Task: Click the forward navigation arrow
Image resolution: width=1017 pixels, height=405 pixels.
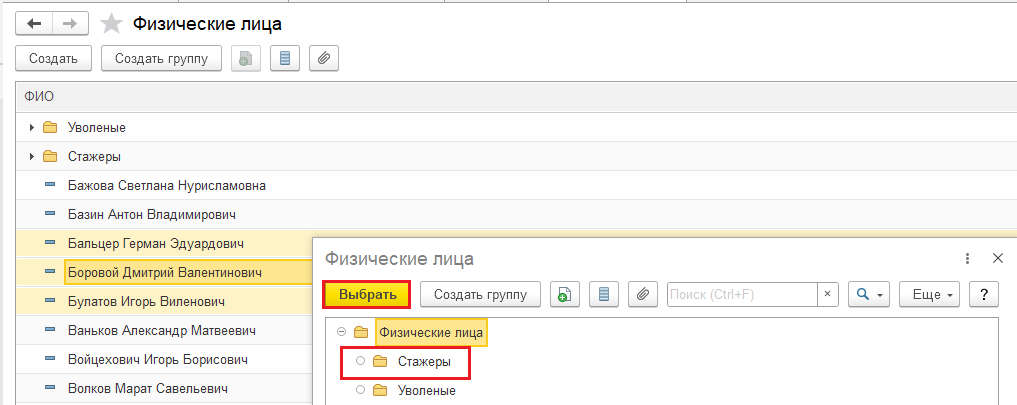Action: coord(71,23)
